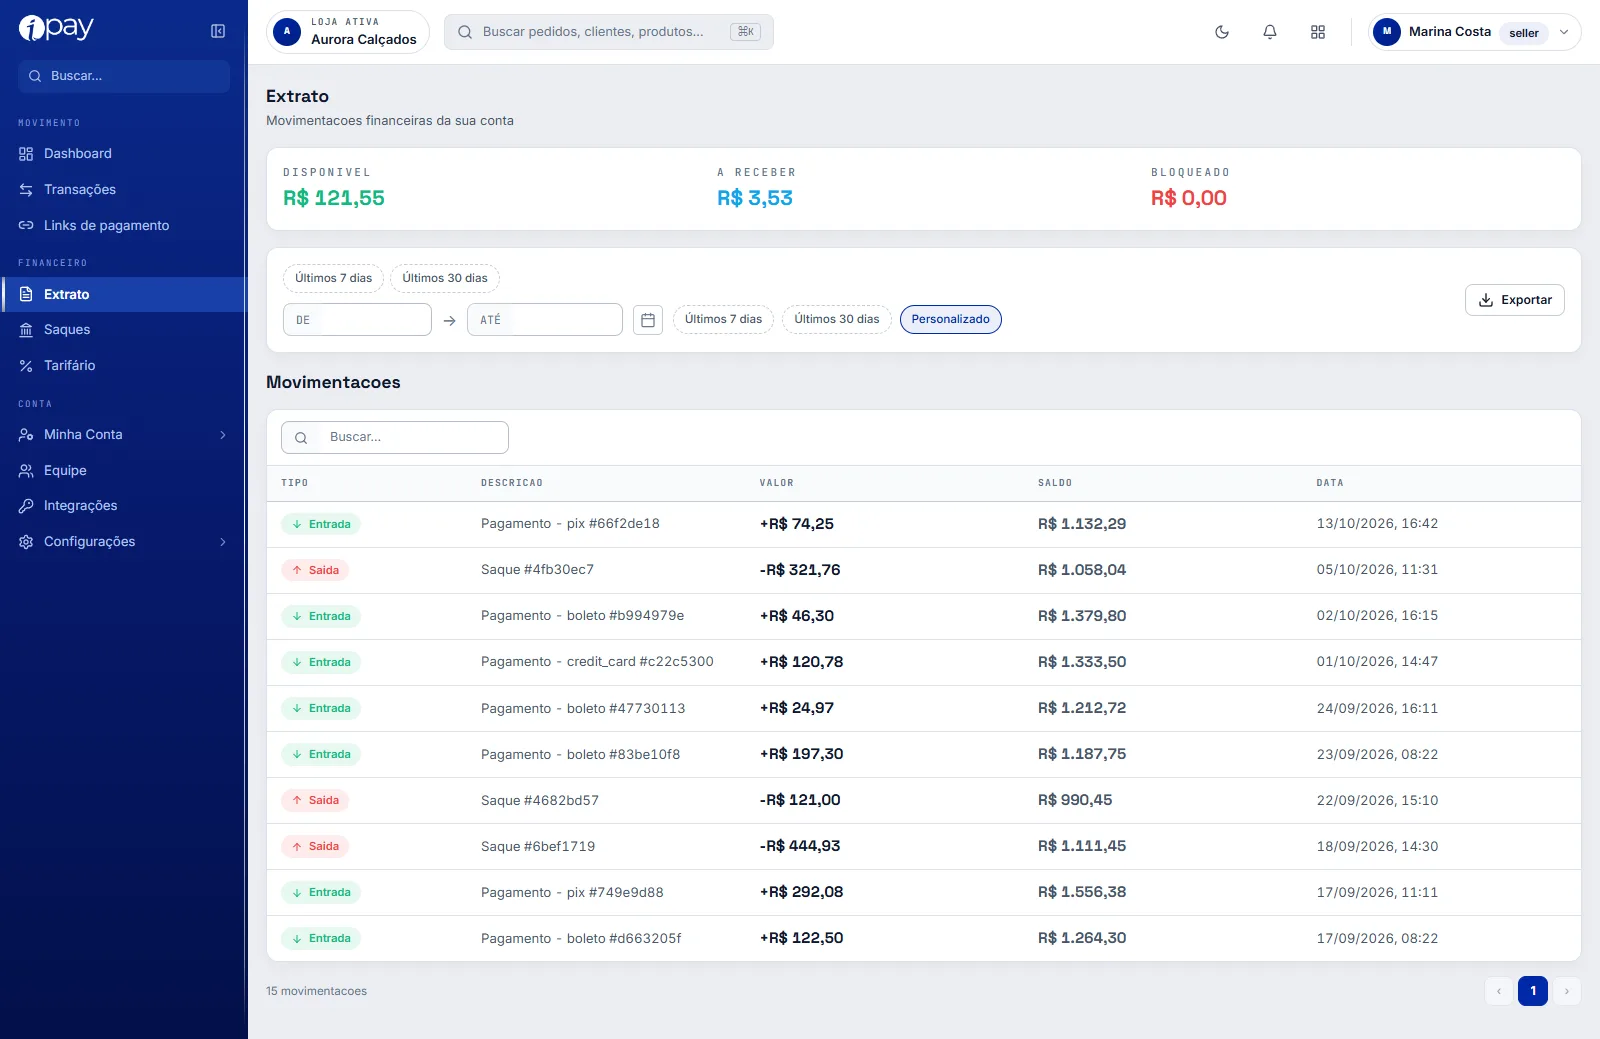Select the upper Últimos 7 dias chip
The width and height of the screenshot is (1600, 1039).
click(x=334, y=278)
